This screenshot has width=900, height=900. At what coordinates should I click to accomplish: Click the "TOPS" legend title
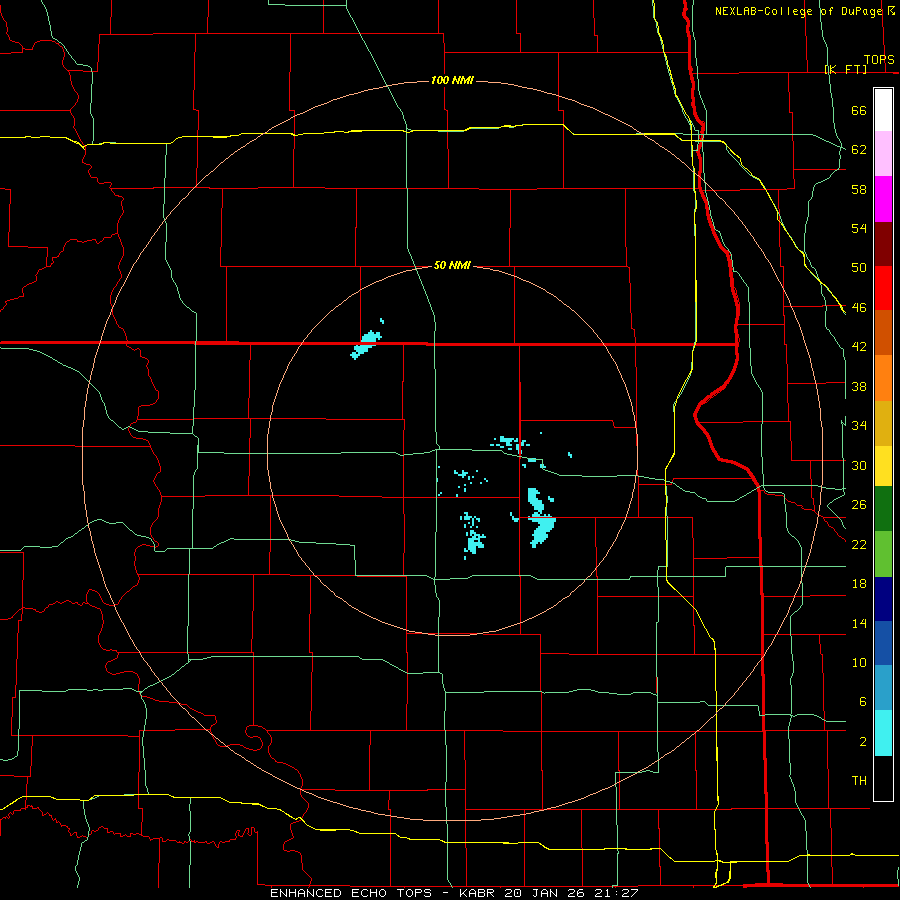click(879, 60)
